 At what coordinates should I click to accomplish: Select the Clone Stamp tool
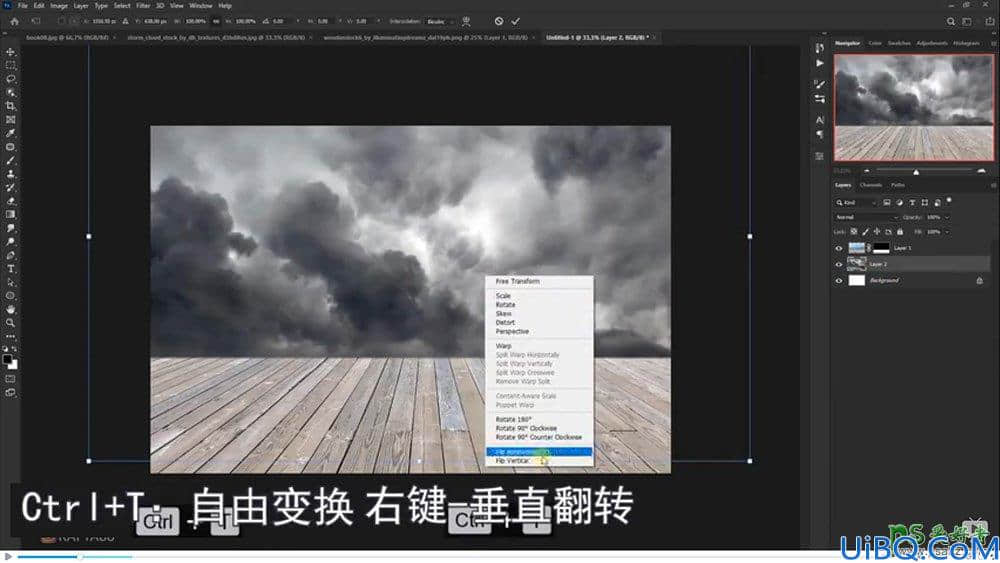pyautogui.click(x=10, y=173)
